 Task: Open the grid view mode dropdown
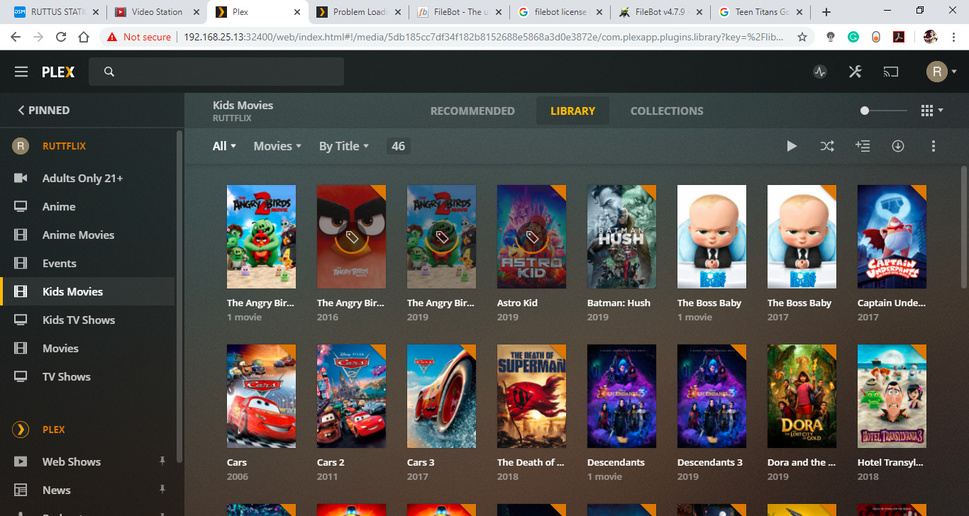tap(932, 111)
